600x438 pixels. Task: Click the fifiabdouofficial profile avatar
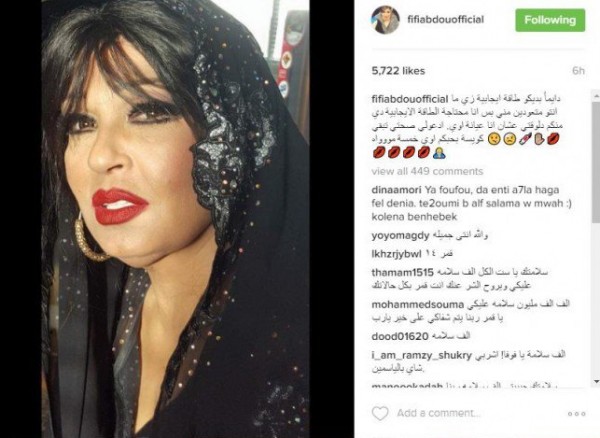385,20
